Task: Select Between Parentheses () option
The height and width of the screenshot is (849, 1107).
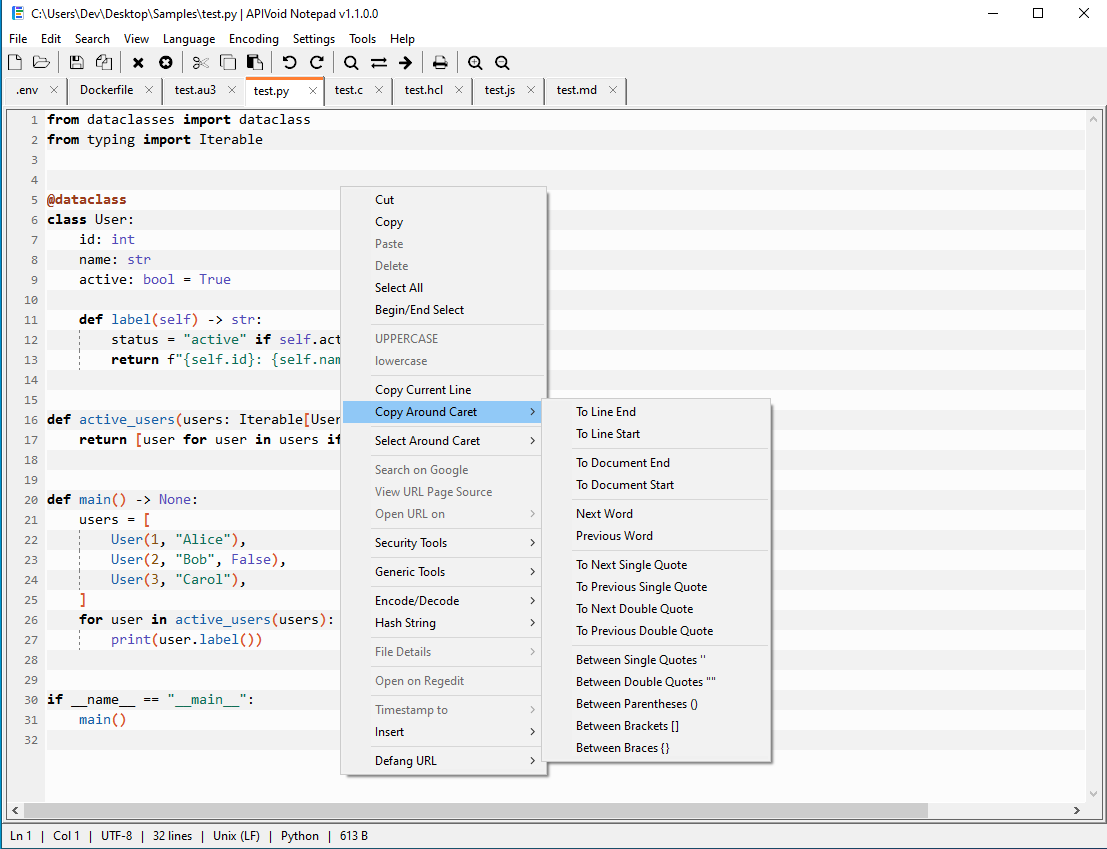Action: pyautogui.click(x=656, y=704)
